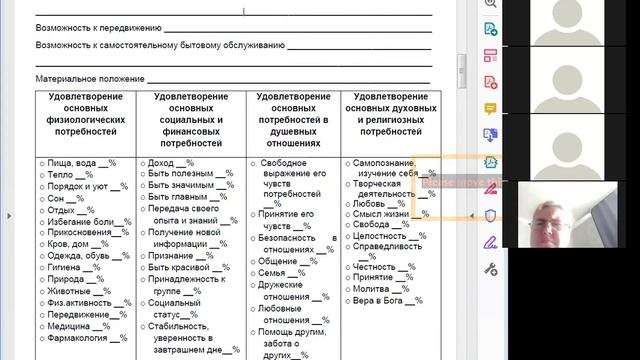The image size is (640, 360).
Task: Open the Combine Files tool
Action: pos(490,135)
